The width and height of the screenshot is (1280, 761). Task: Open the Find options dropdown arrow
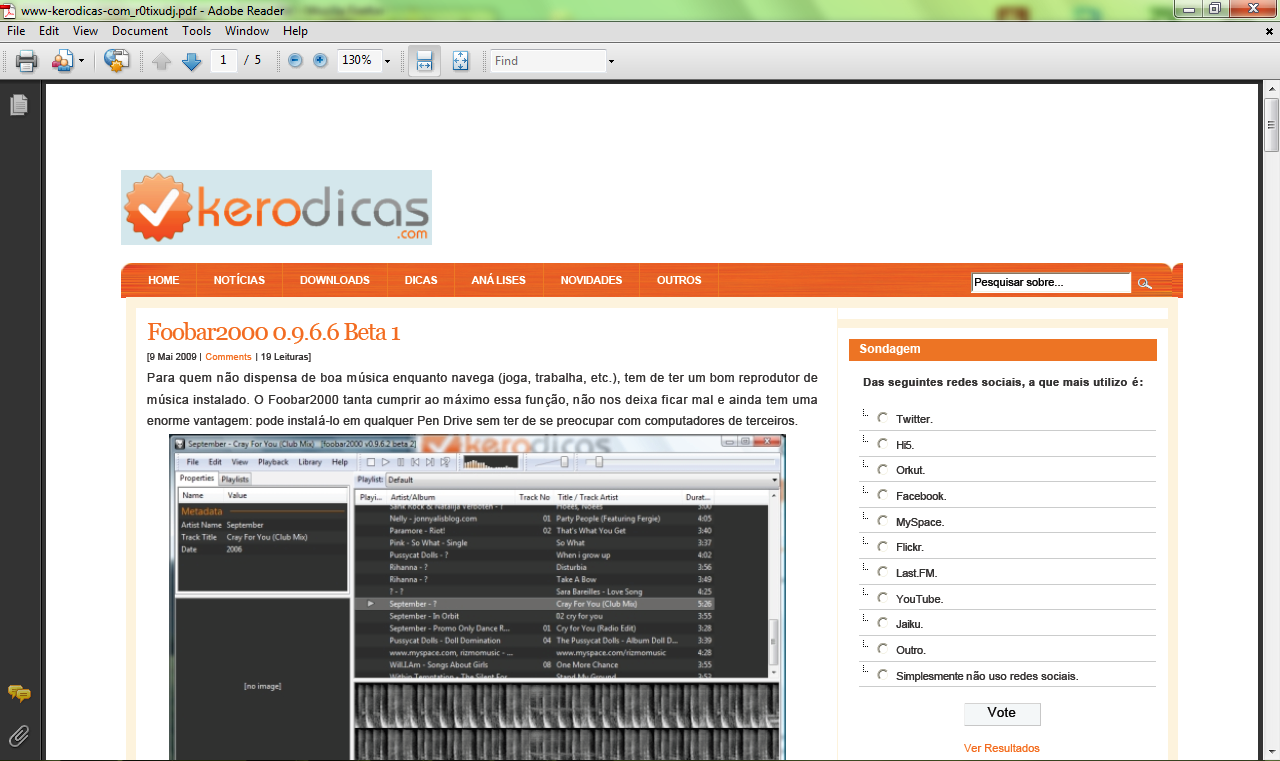tap(611, 61)
